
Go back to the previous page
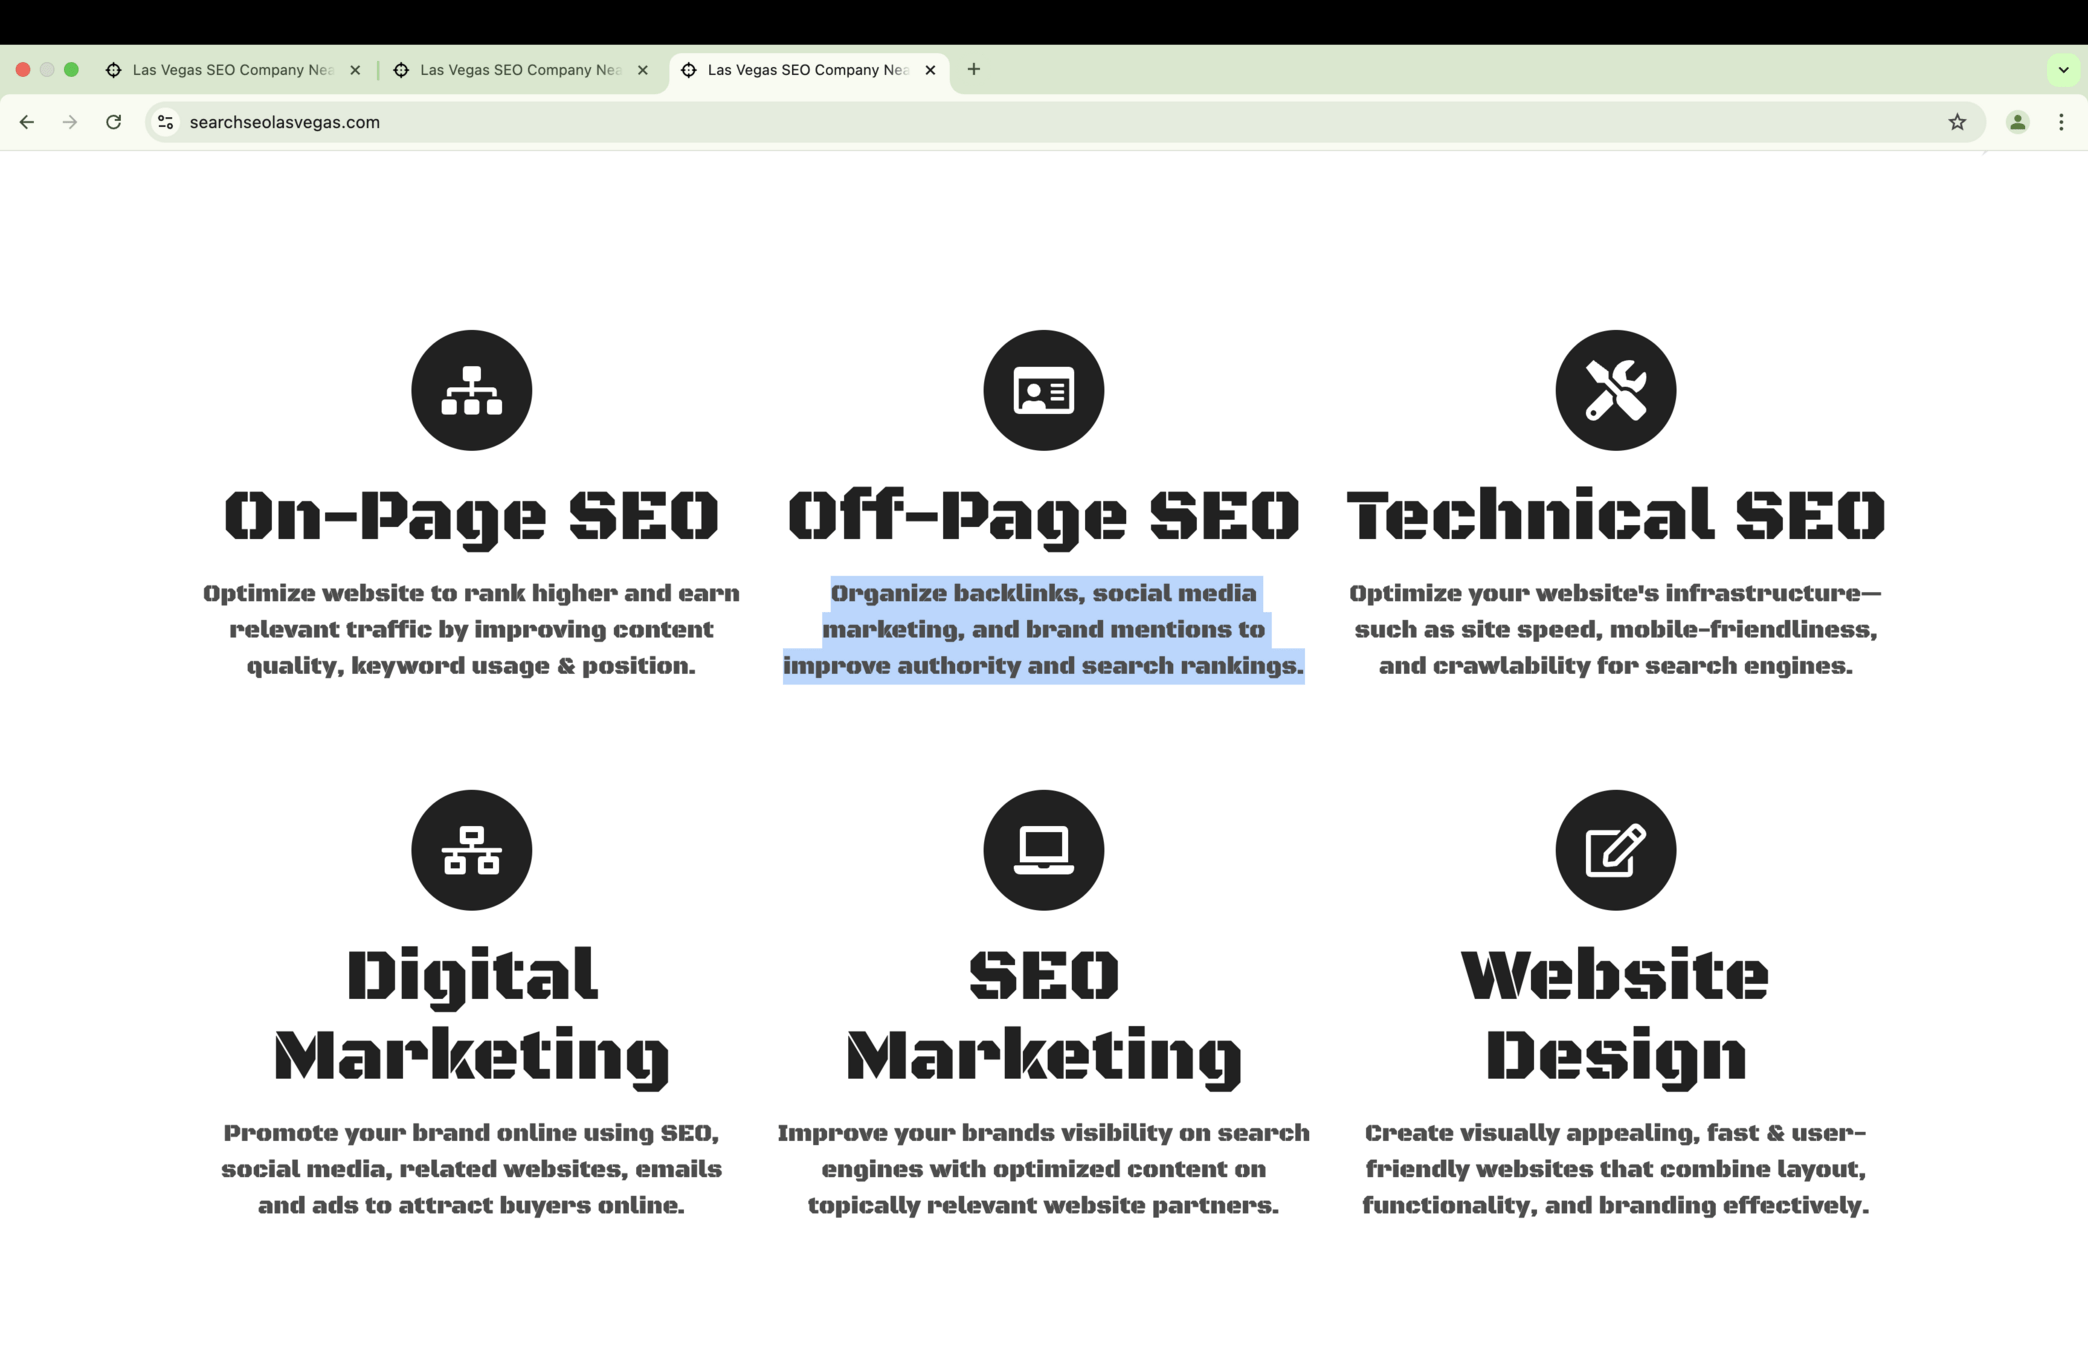pos(27,122)
